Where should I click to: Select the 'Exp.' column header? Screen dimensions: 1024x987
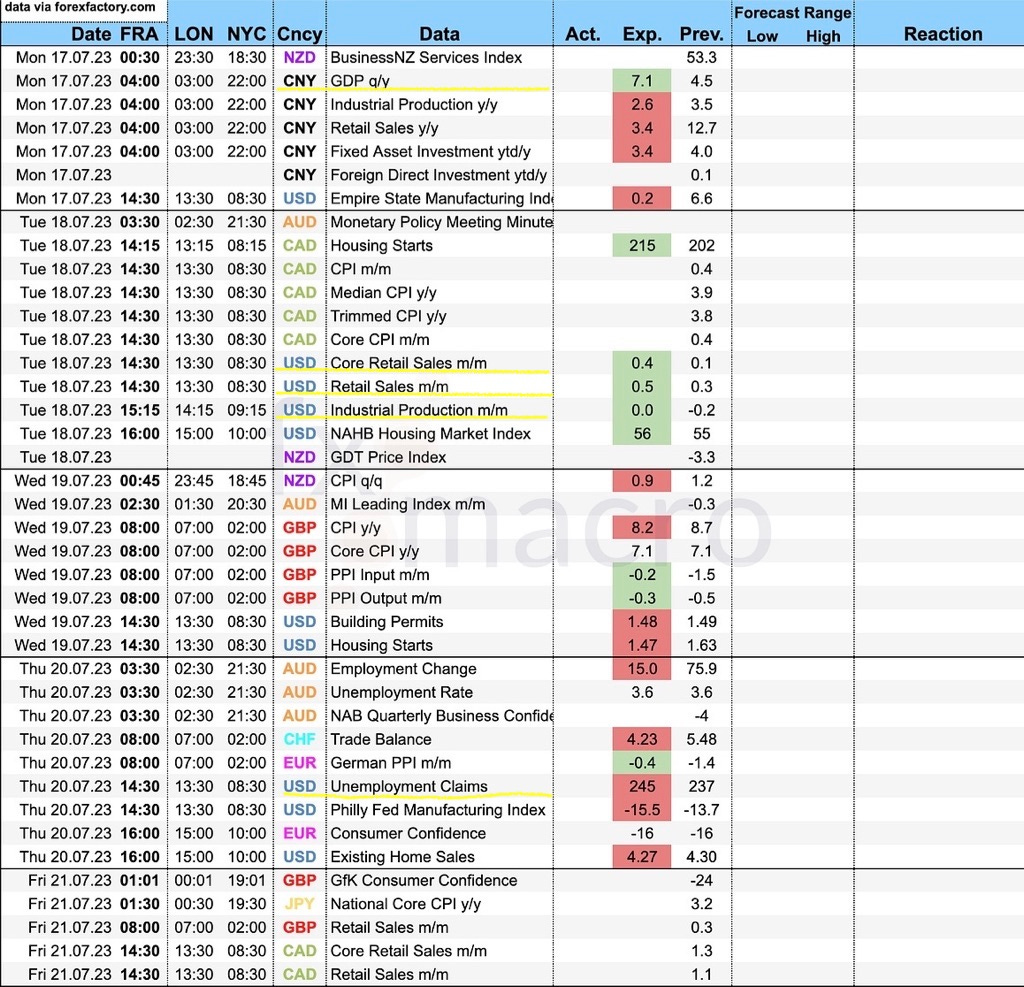[x=642, y=34]
